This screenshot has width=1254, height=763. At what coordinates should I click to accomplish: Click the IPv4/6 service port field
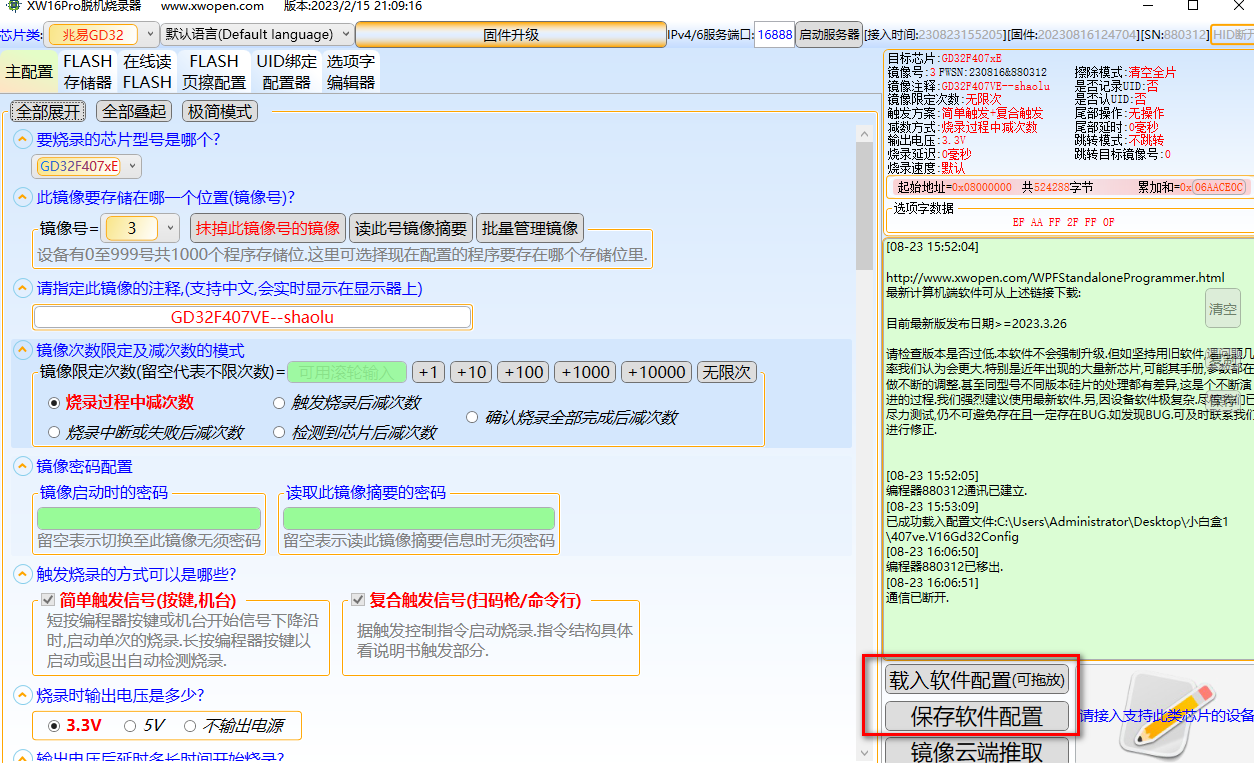pos(774,35)
